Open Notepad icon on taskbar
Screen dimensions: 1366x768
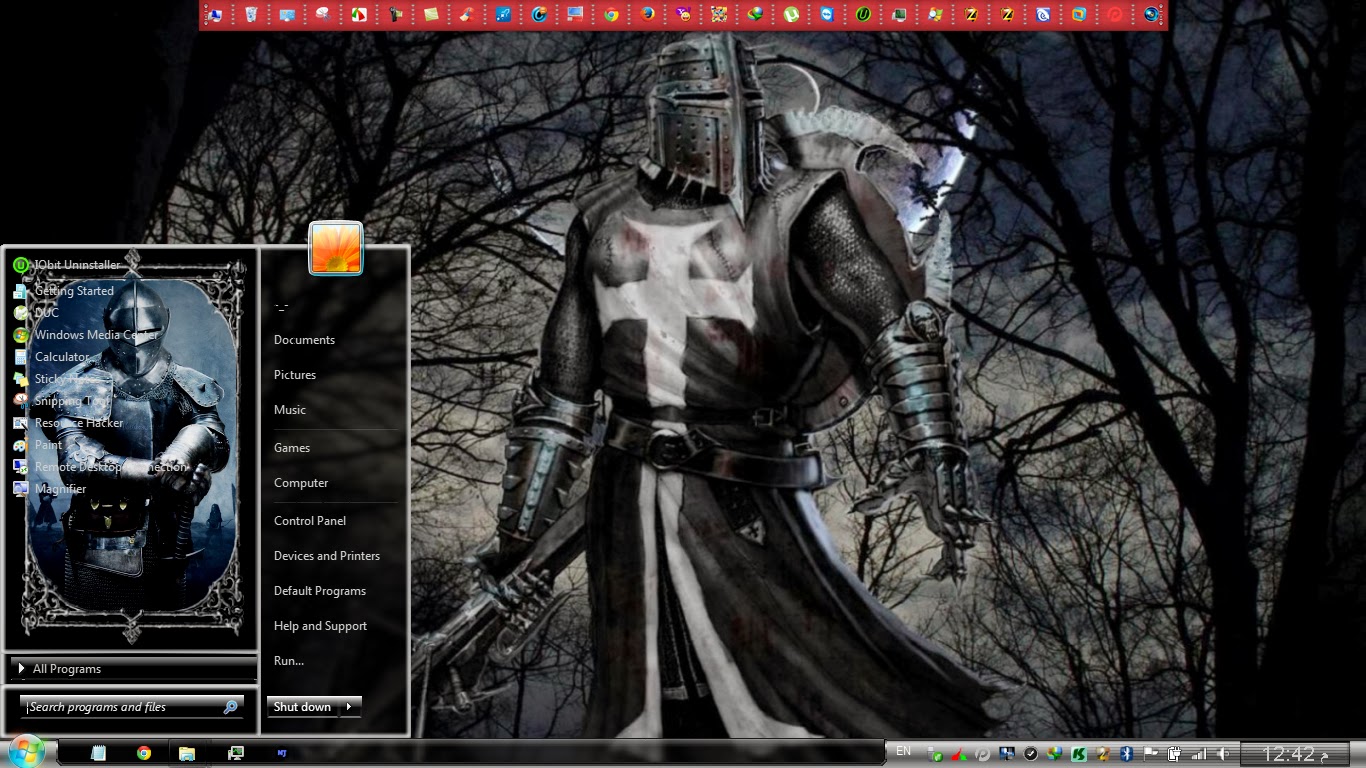point(98,753)
